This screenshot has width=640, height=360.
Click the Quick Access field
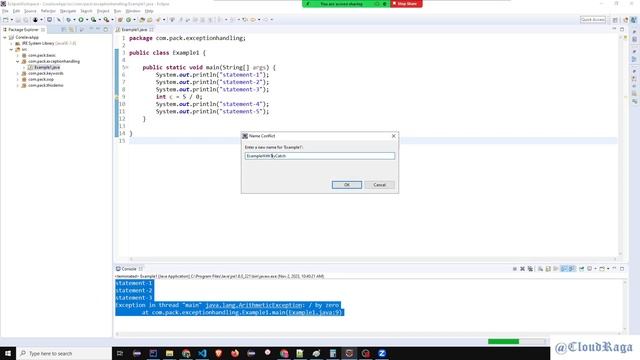pos(593,20)
